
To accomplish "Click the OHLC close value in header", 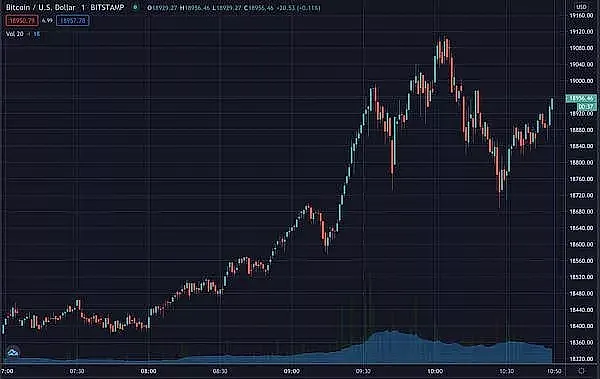I will point(259,7).
